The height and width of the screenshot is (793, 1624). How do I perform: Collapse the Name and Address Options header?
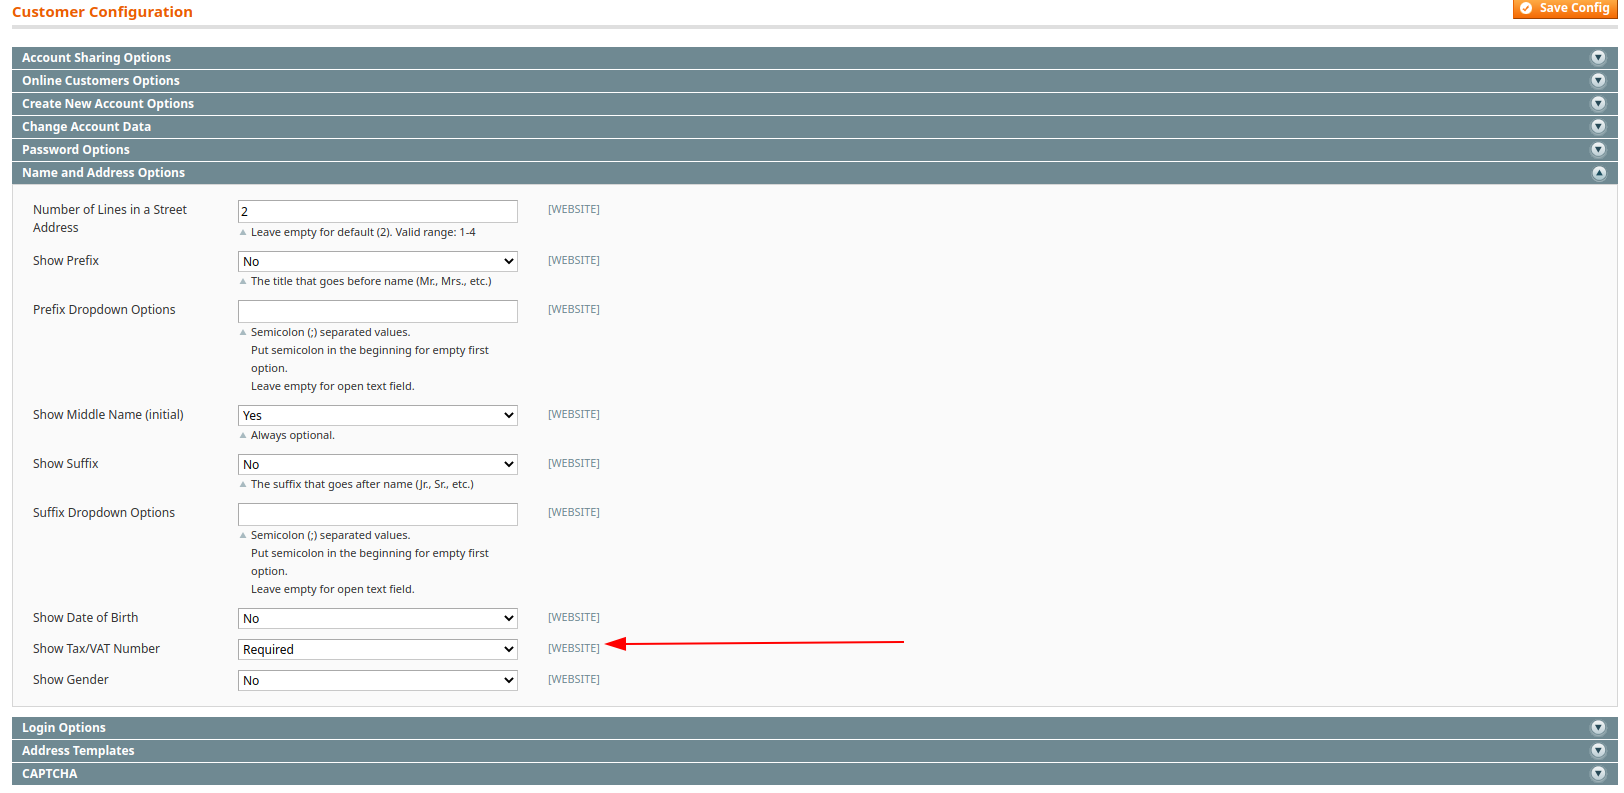[x=814, y=173]
